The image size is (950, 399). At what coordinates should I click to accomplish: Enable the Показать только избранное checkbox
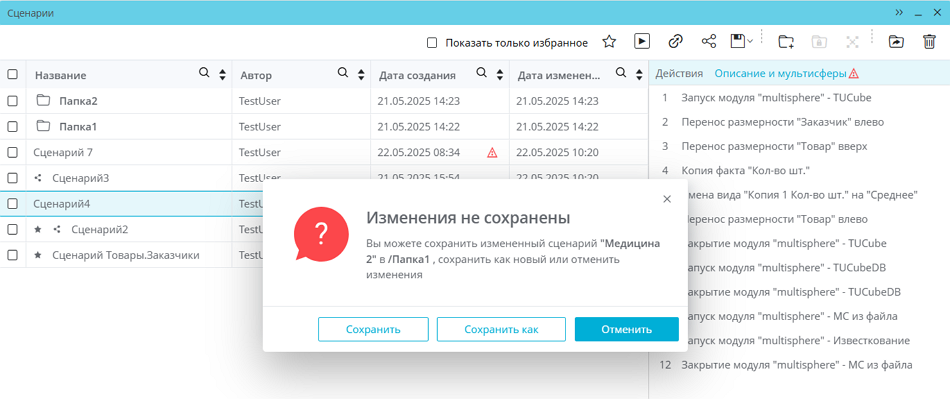click(x=432, y=43)
